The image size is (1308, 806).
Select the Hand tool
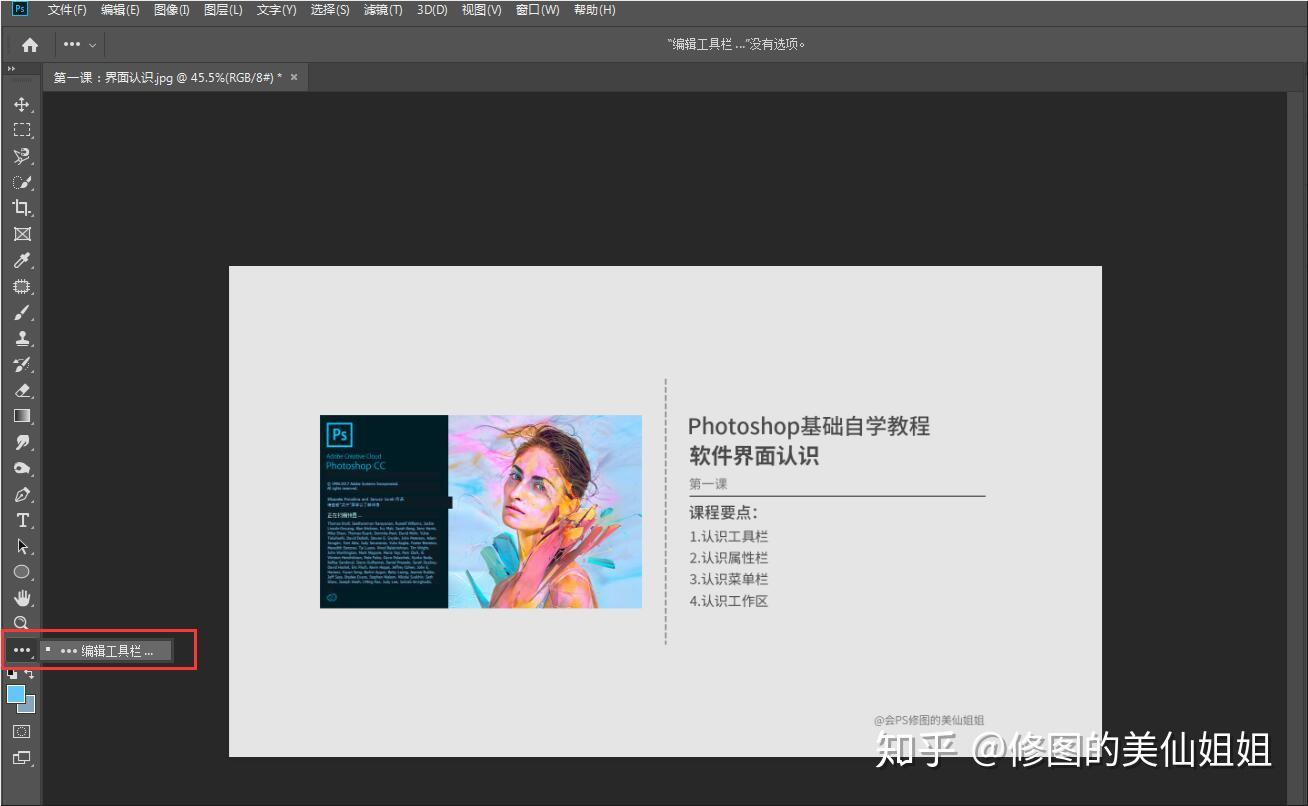point(21,598)
